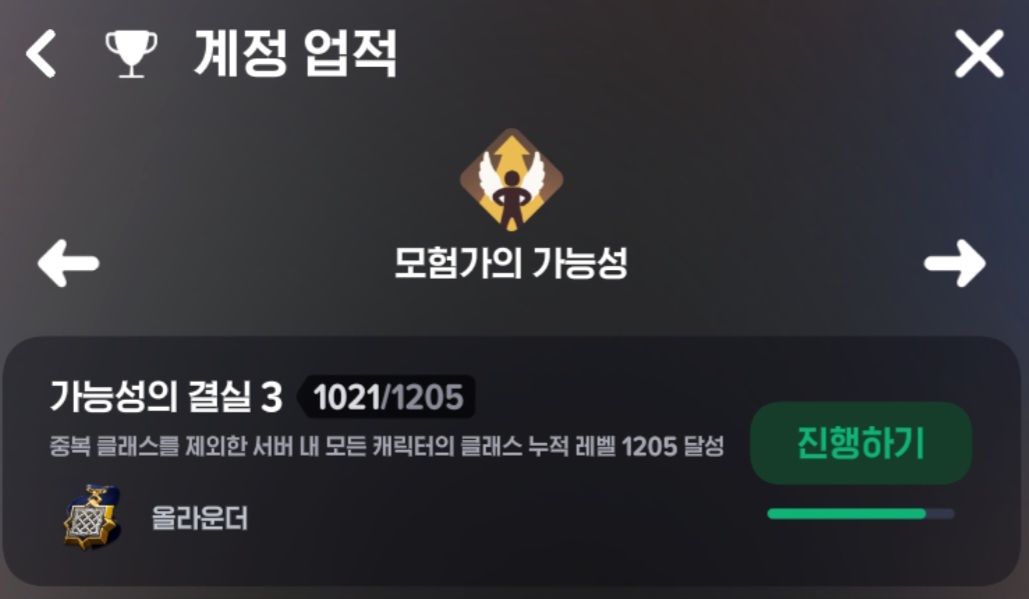This screenshot has height=599, width=1029.
Task: Click the 1021/1205 progress counter badge
Action: [387, 397]
